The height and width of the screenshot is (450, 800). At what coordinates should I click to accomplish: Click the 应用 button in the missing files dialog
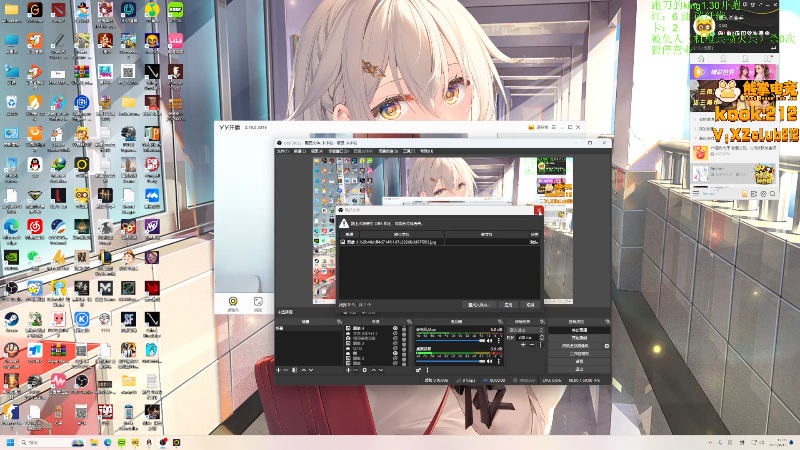[x=508, y=305]
